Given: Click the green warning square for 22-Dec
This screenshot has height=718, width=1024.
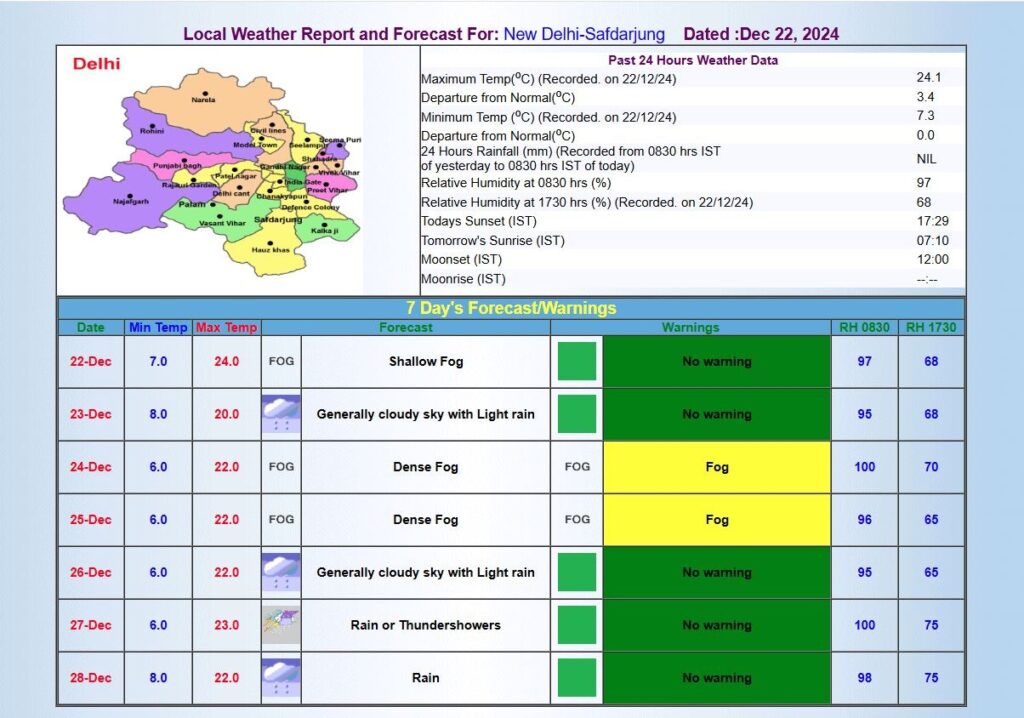Looking at the screenshot, I should (x=577, y=361).
